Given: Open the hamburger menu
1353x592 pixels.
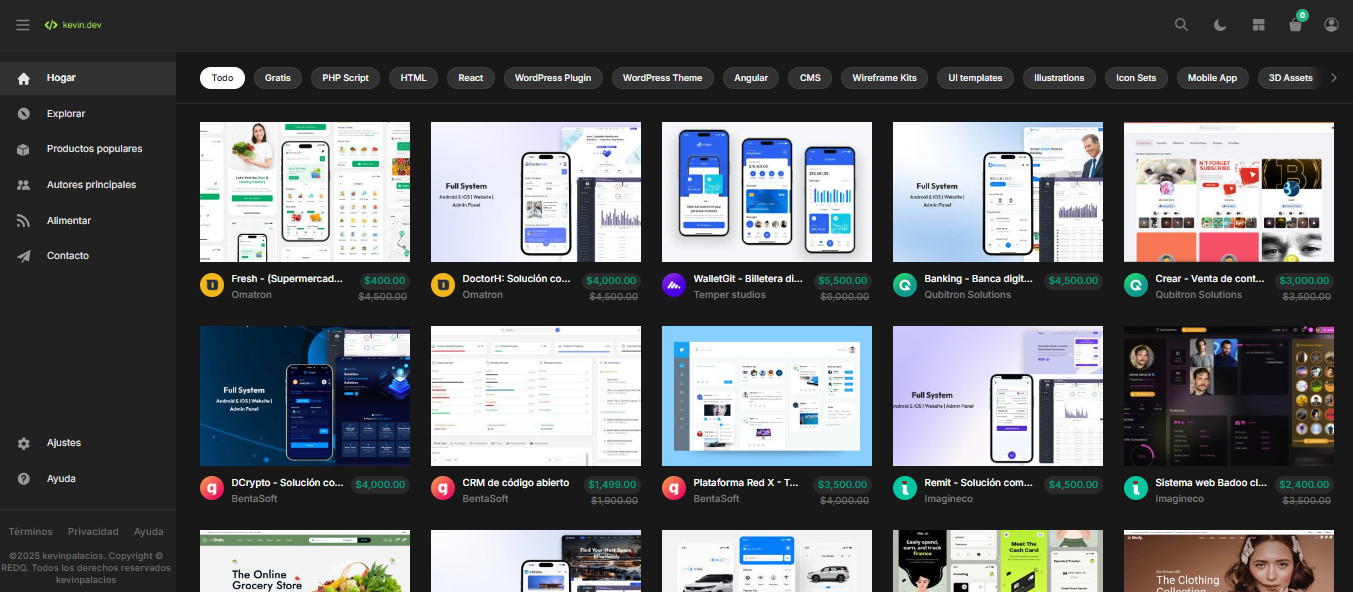Looking at the screenshot, I should [23, 25].
